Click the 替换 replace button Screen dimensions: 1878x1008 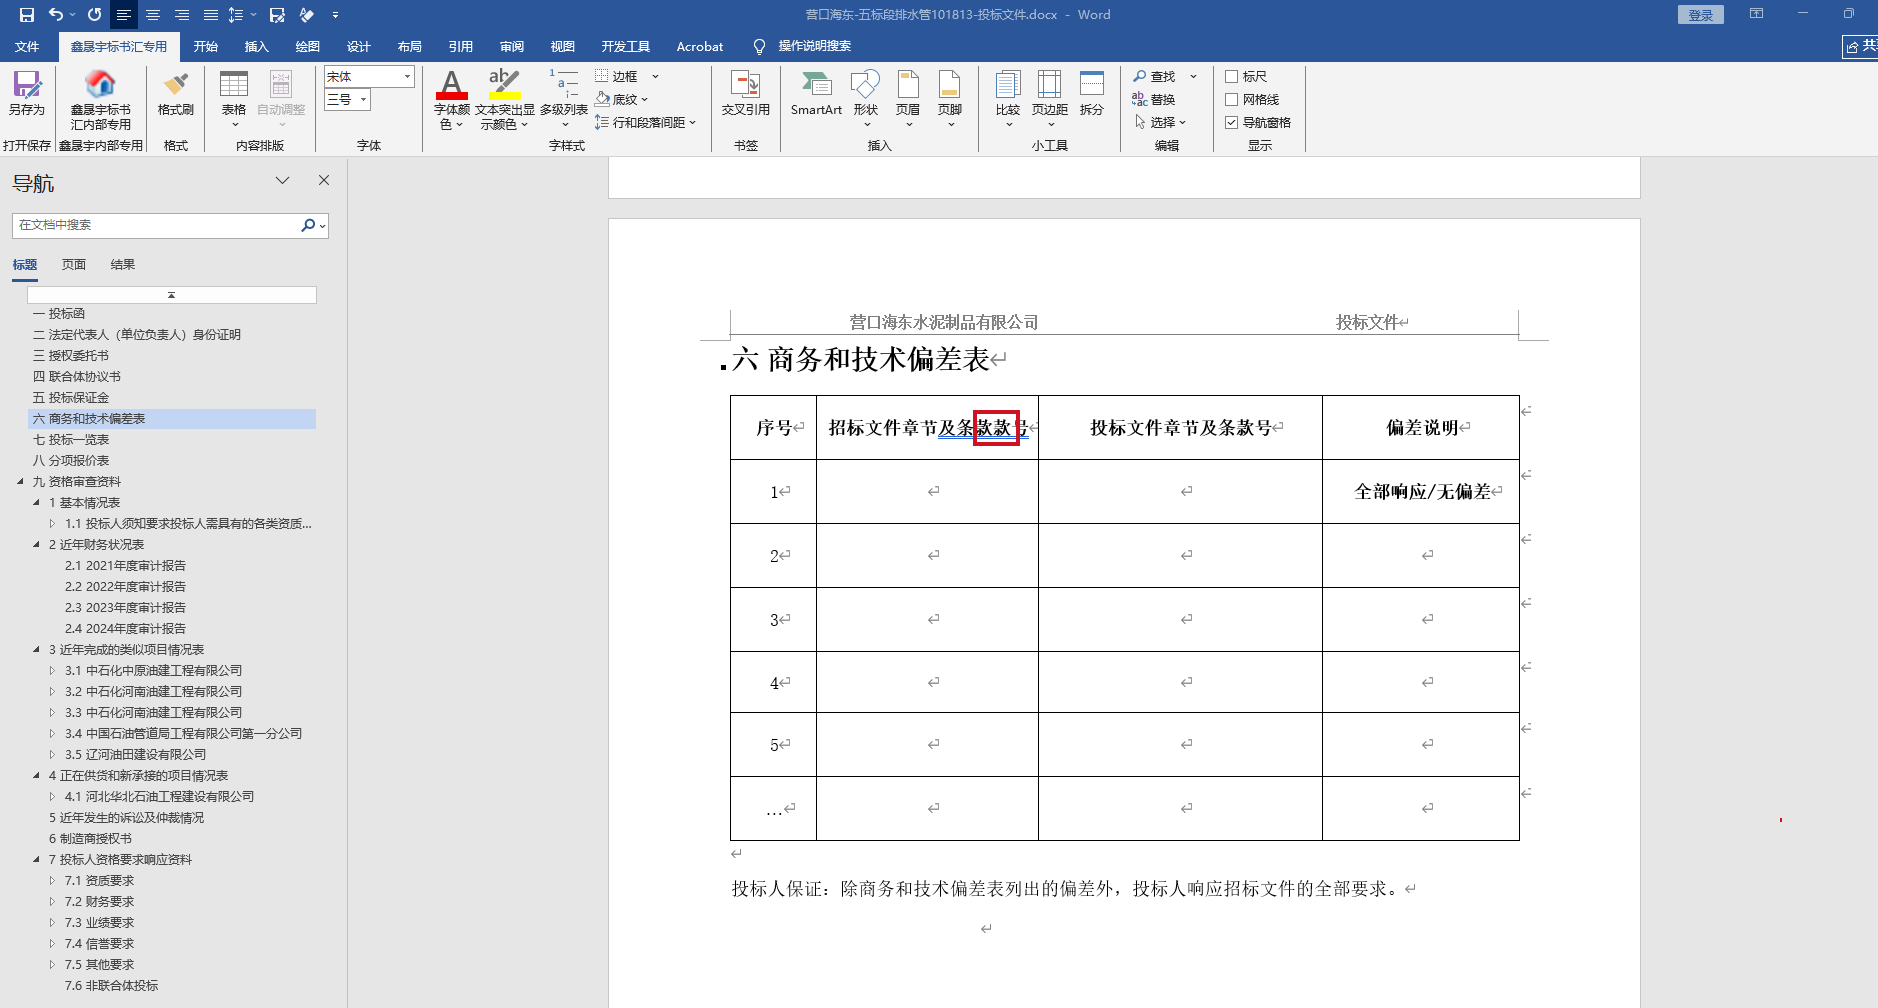click(x=1154, y=99)
